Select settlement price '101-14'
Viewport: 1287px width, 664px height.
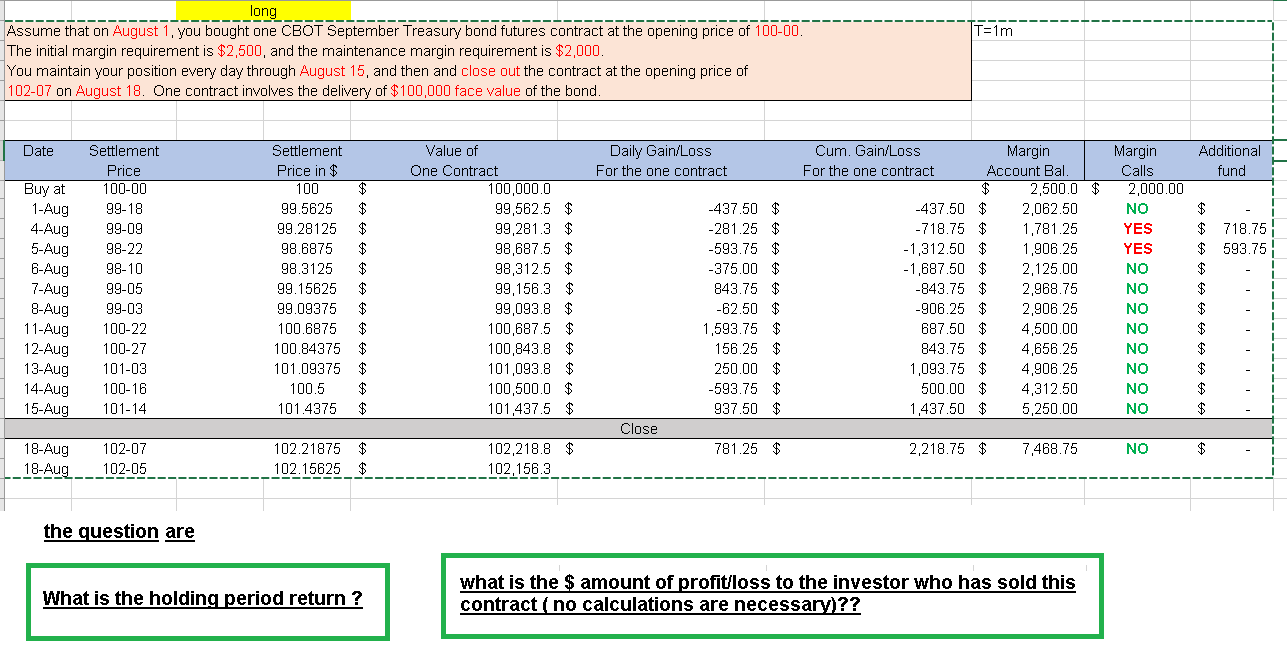tap(126, 409)
